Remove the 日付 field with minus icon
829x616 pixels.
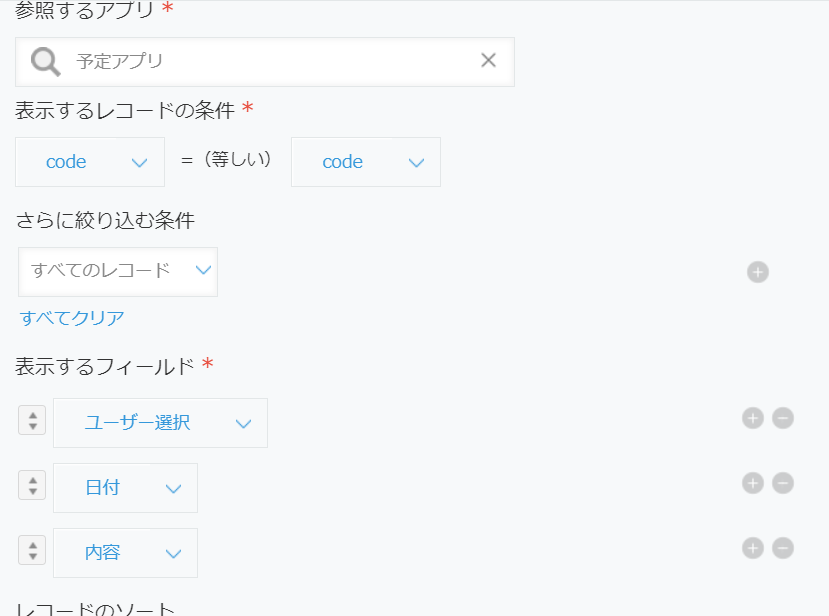pyautogui.click(x=782, y=483)
